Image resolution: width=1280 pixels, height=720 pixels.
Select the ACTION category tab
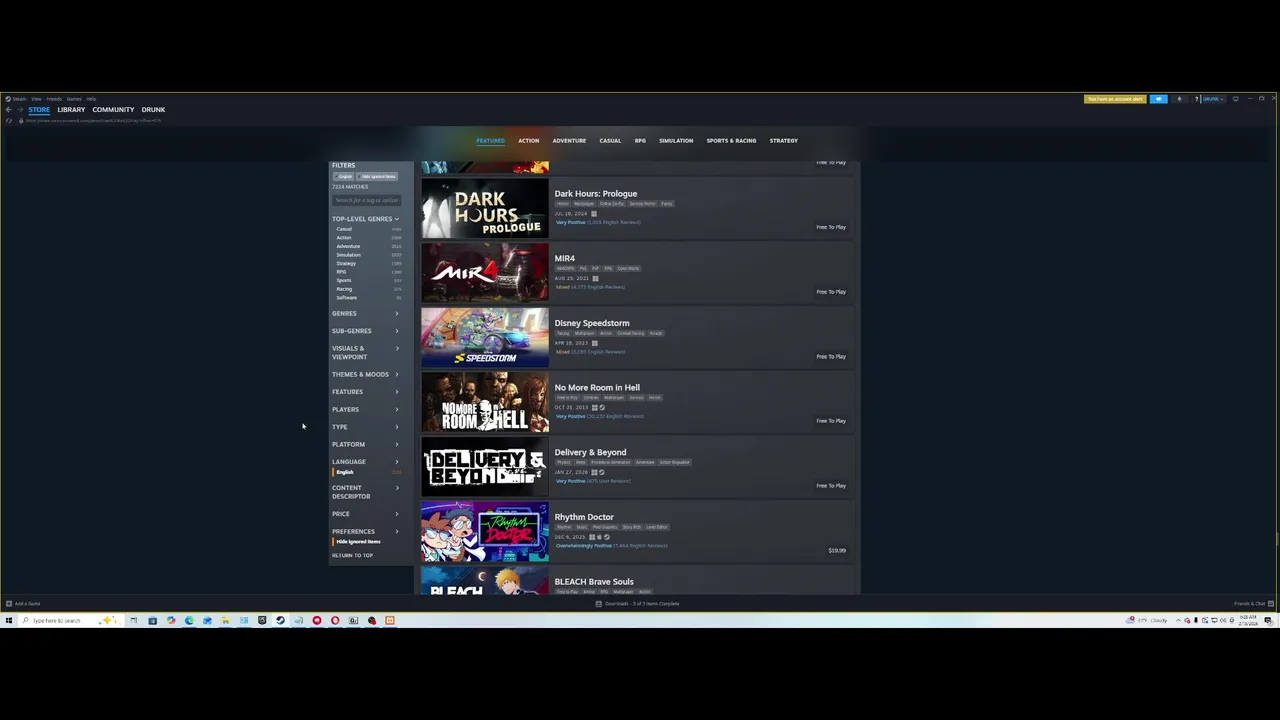tap(528, 141)
